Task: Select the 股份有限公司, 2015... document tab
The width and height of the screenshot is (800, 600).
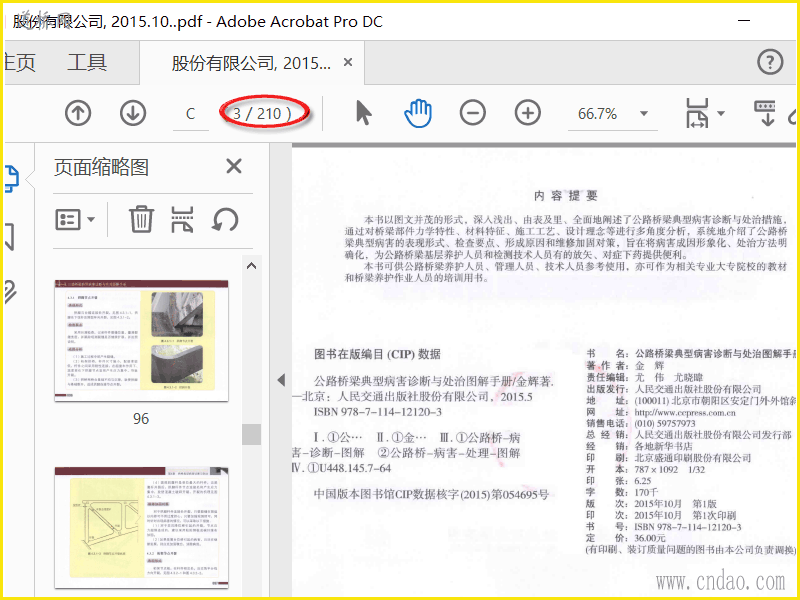Action: tap(251, 63)
